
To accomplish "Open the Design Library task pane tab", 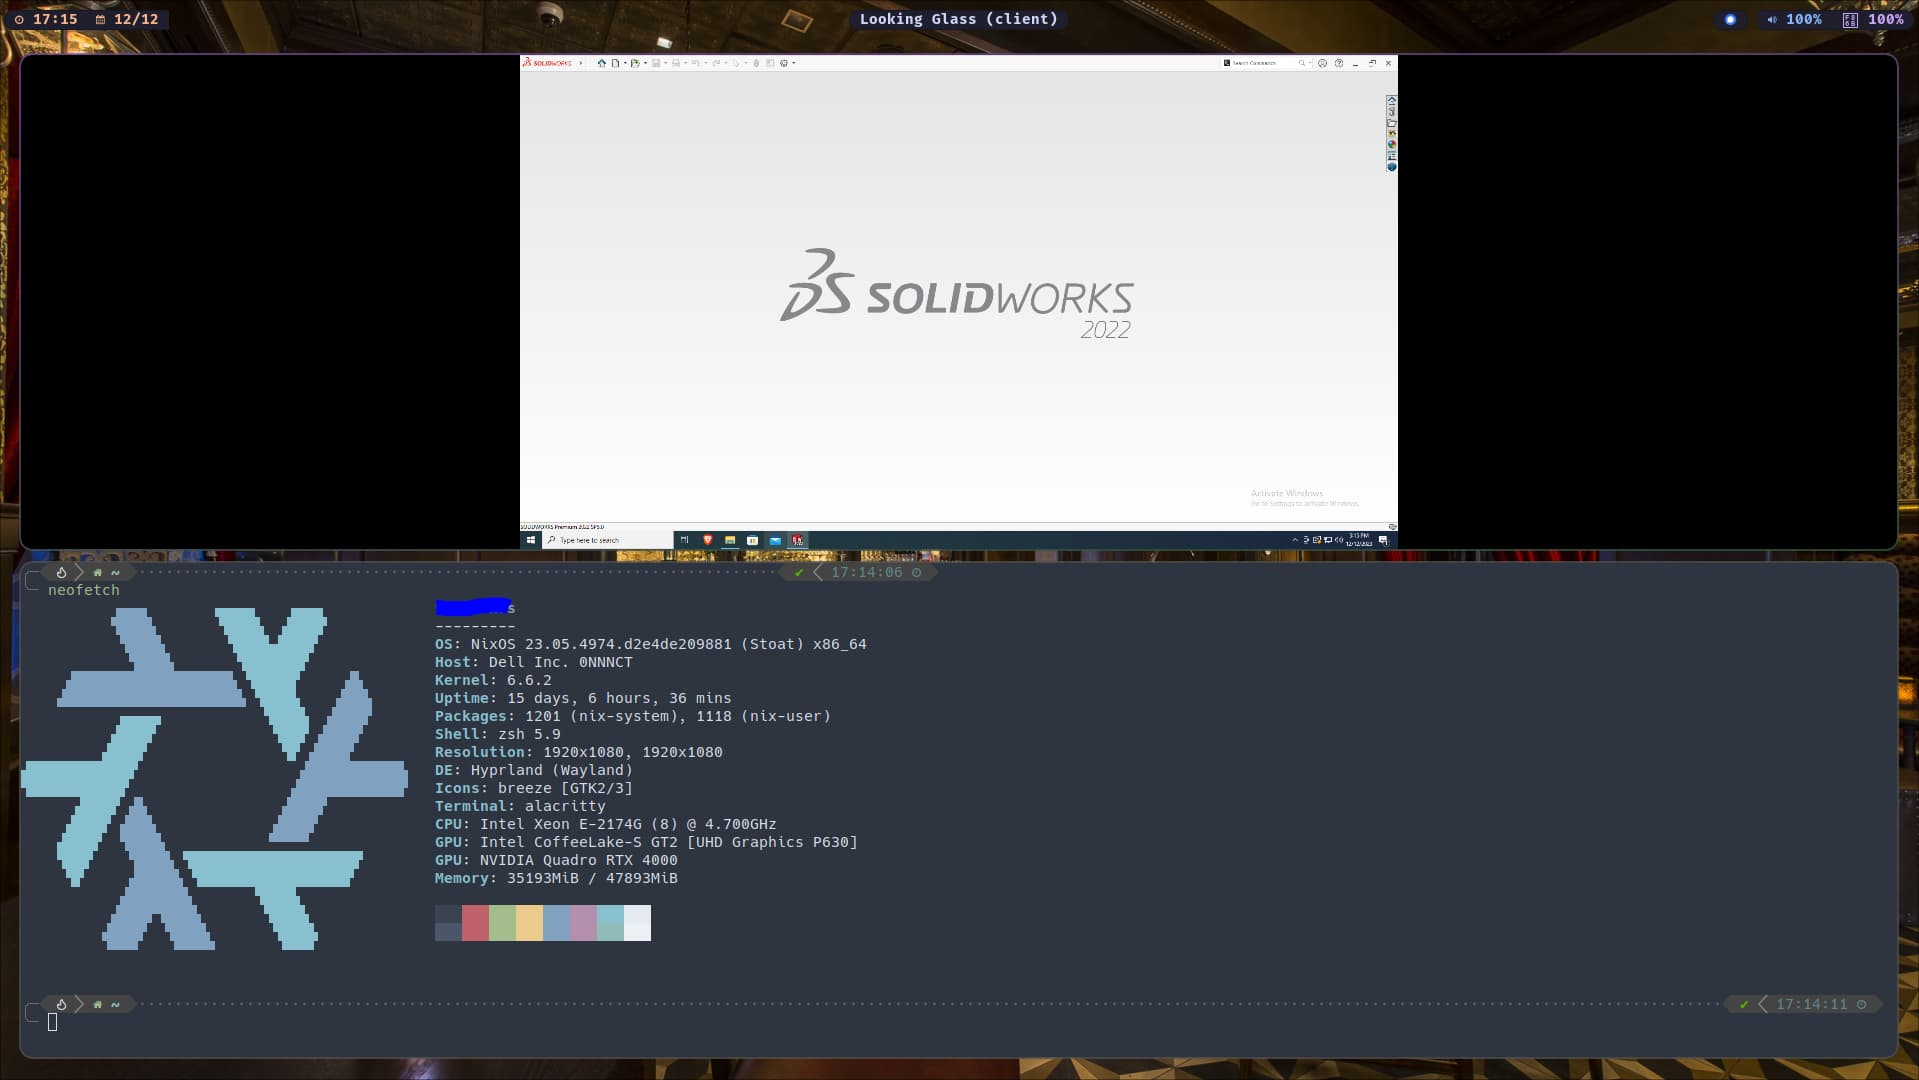I will click(x=1391, y=112).
